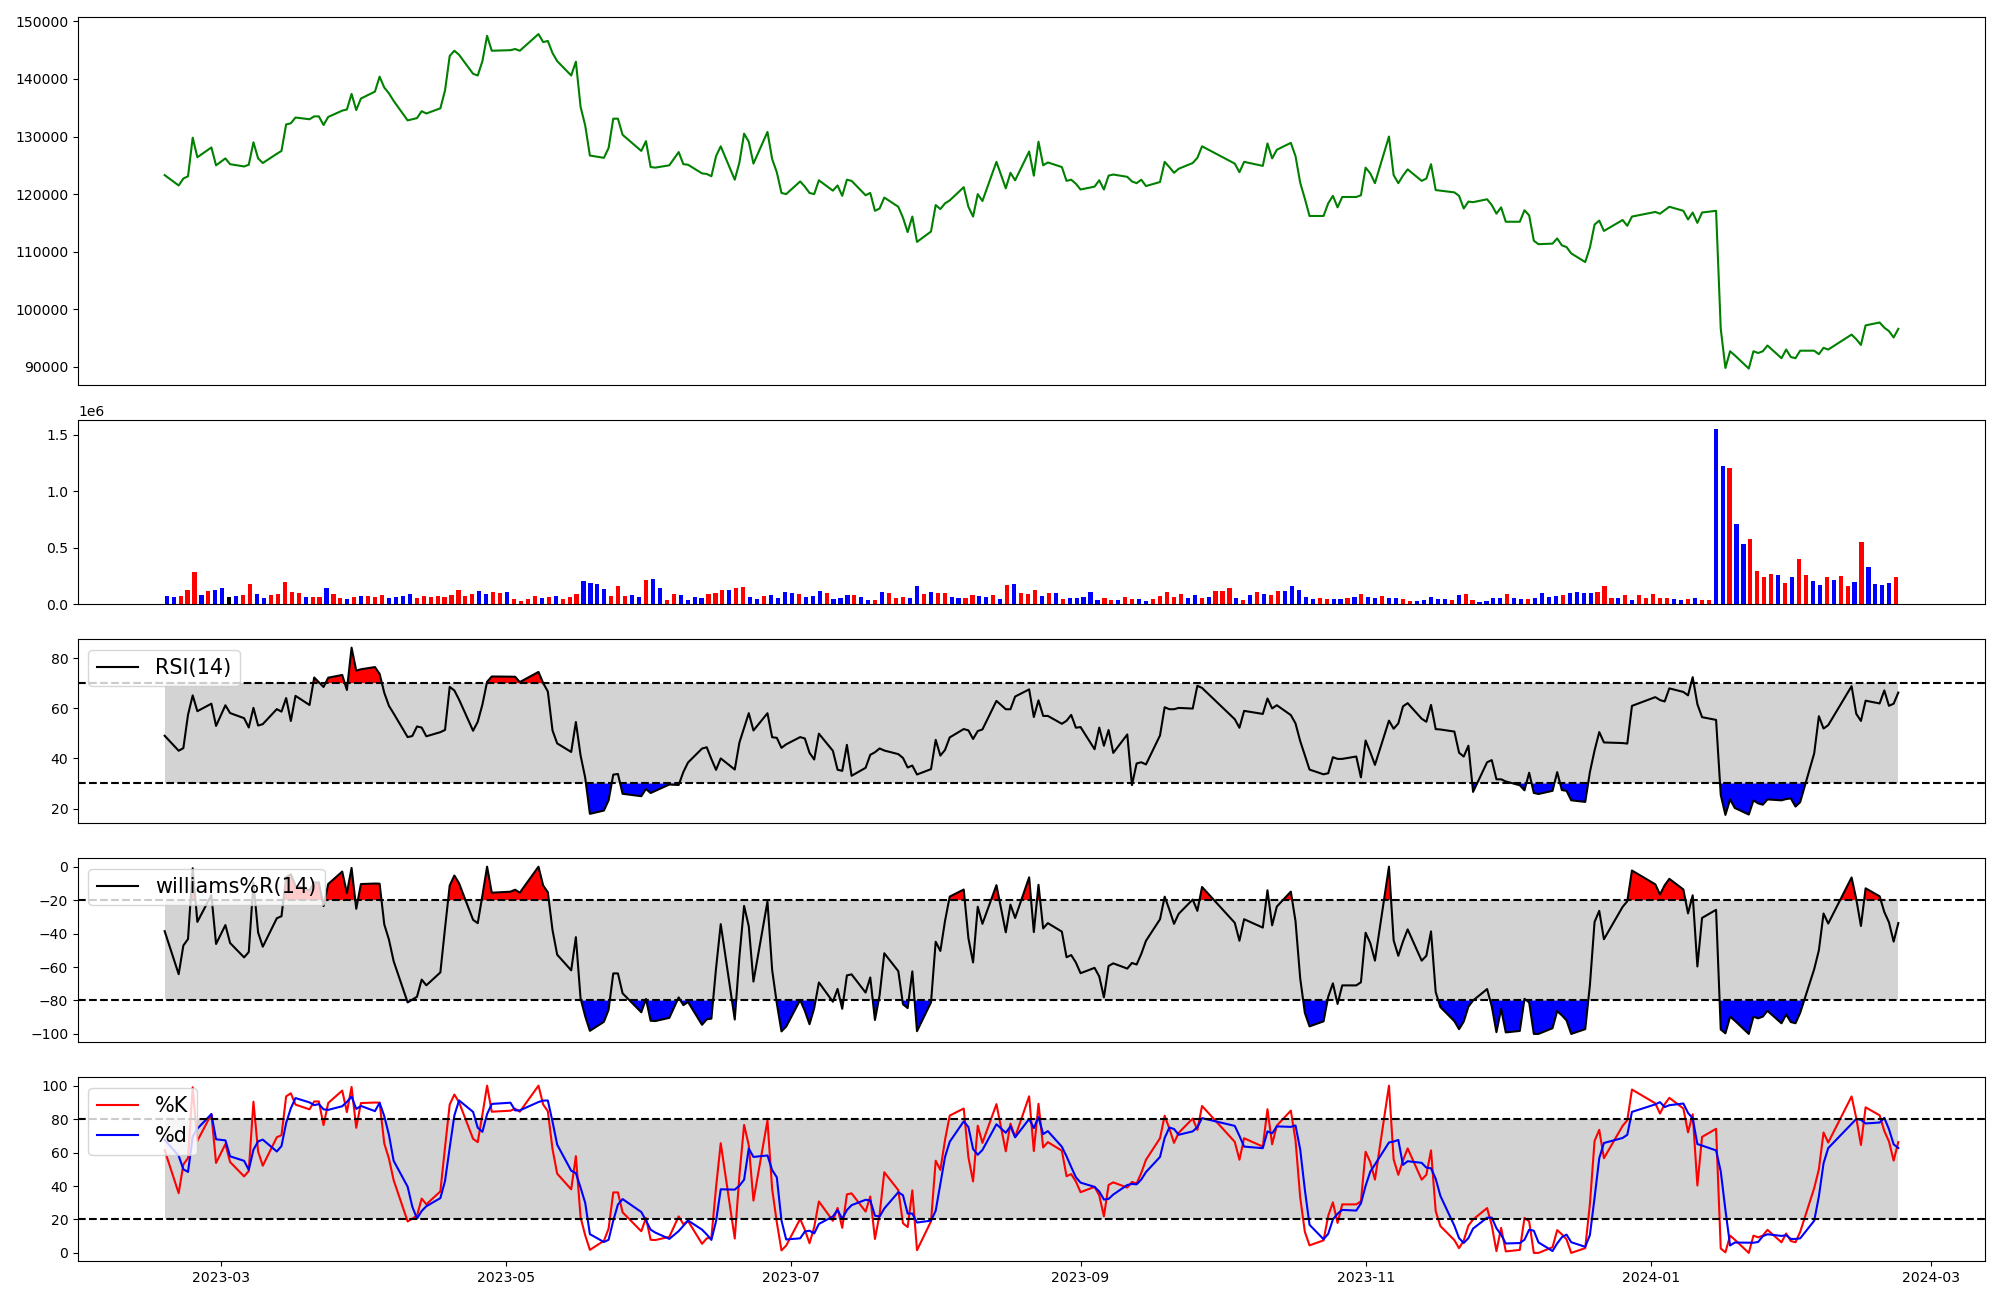This screenshot has height=1300, width=2000.
Task: Click the 1.5 volume axis tick label
Action: pyautogui.click(x=56, y=435)
